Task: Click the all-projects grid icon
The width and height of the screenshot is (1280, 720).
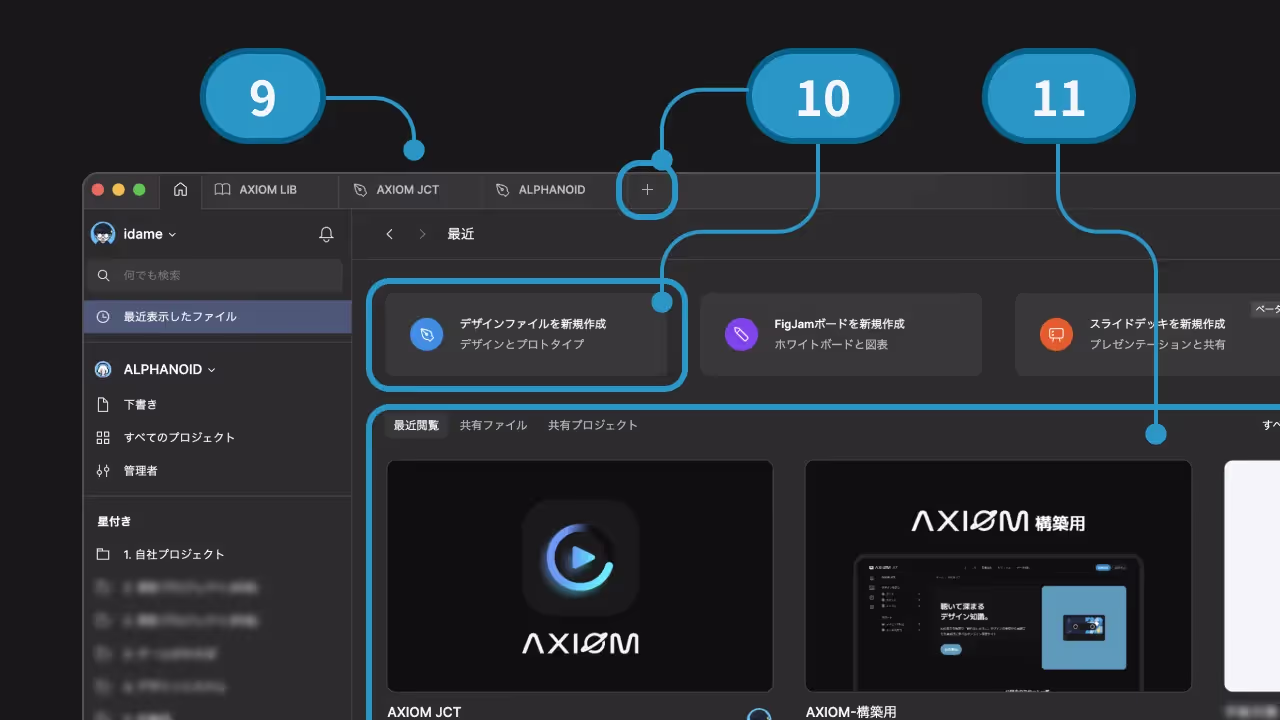Action: point(103,438)
